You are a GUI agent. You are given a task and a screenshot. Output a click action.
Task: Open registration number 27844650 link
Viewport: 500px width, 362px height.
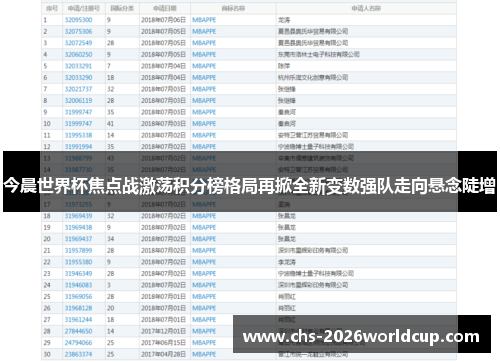[78, 331]
